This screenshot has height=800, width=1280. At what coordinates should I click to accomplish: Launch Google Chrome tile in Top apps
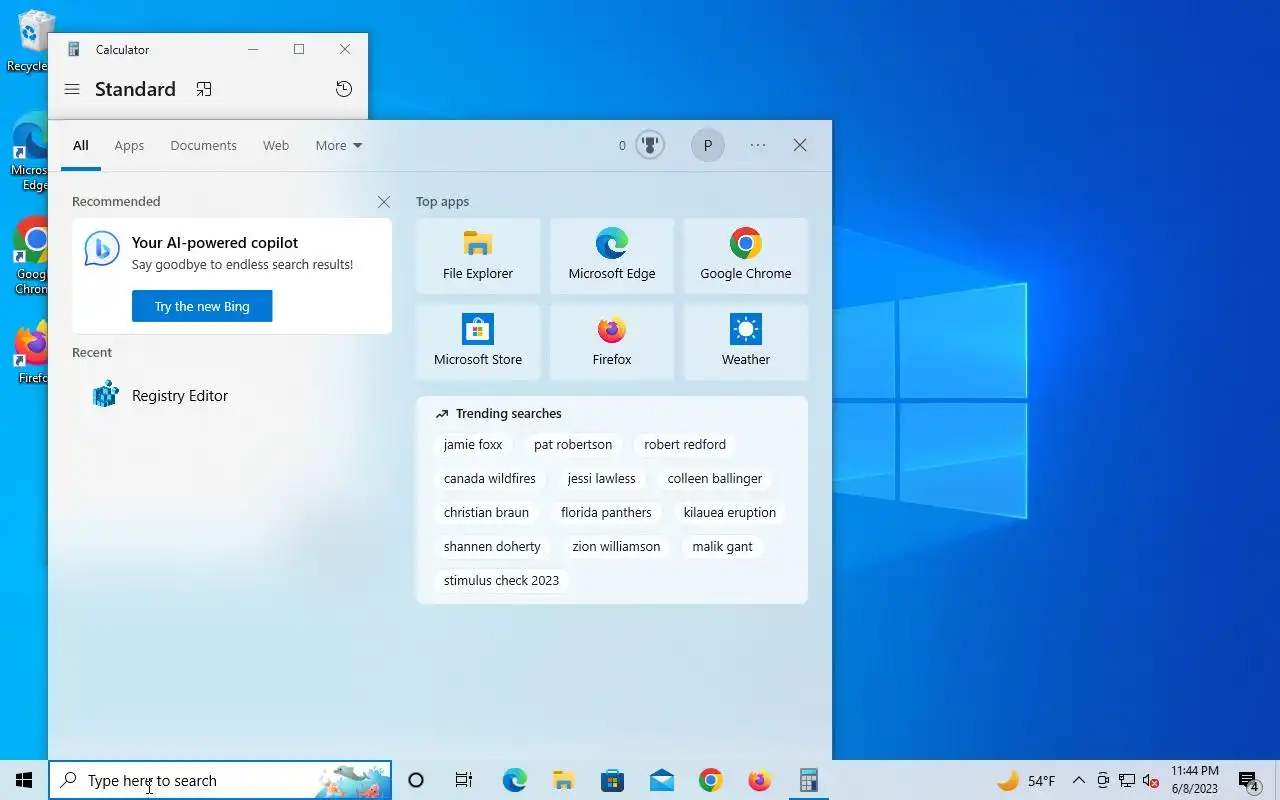click(746, 256)
